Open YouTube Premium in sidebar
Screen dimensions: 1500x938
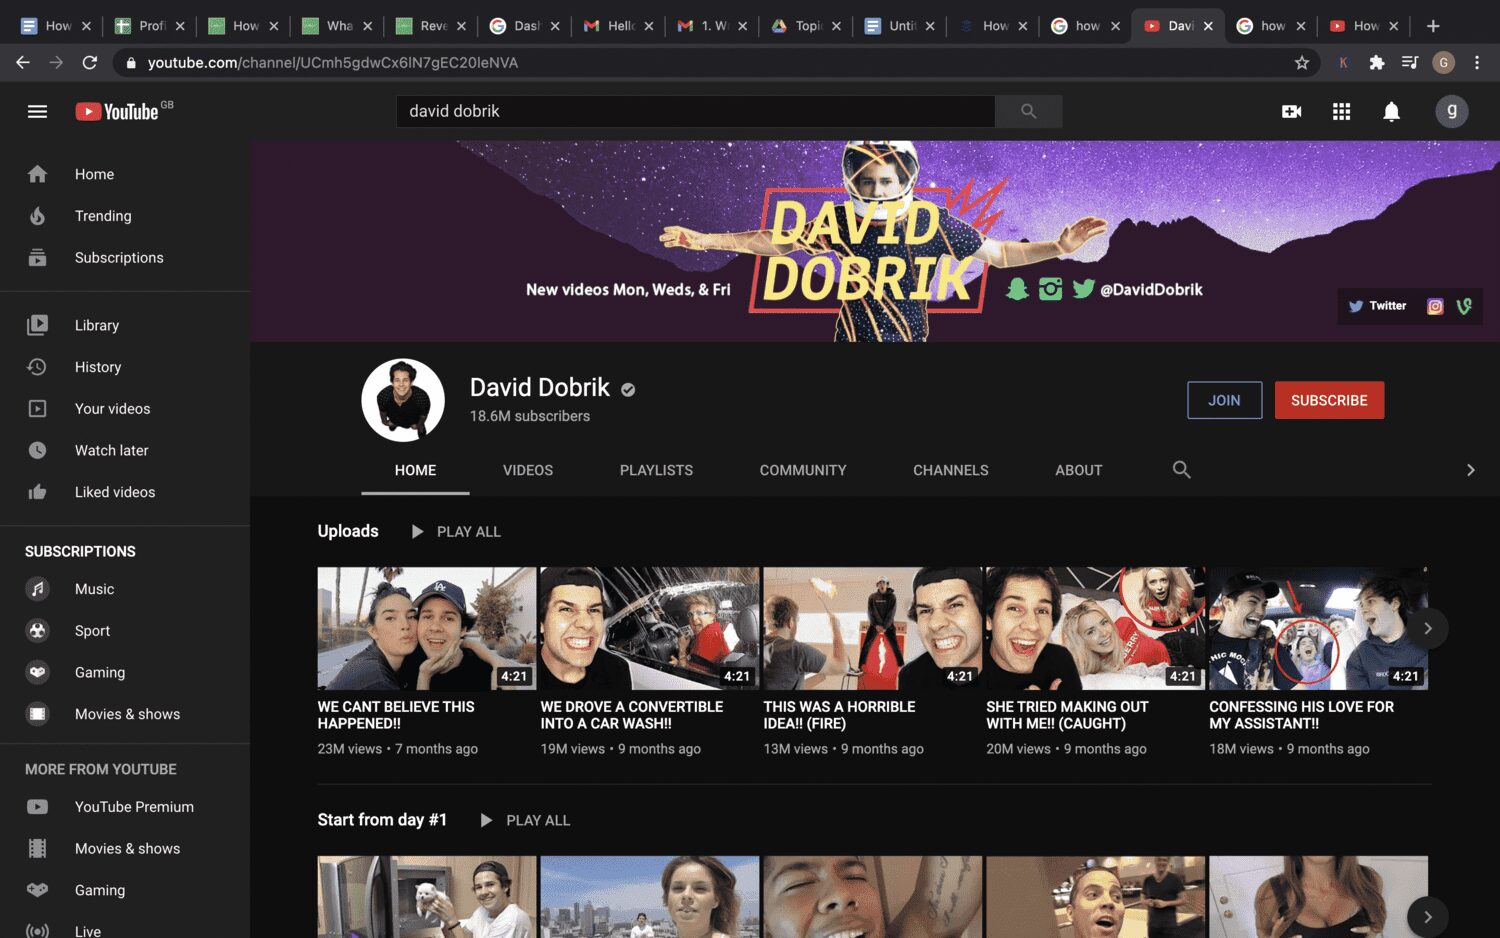coord(125,807)
